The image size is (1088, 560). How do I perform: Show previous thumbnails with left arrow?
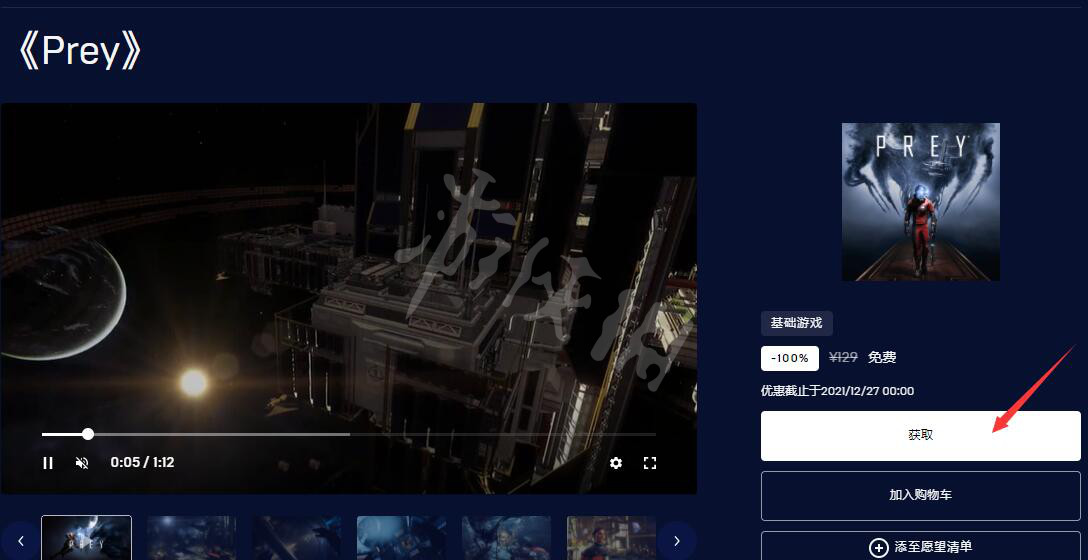(20, 541)
